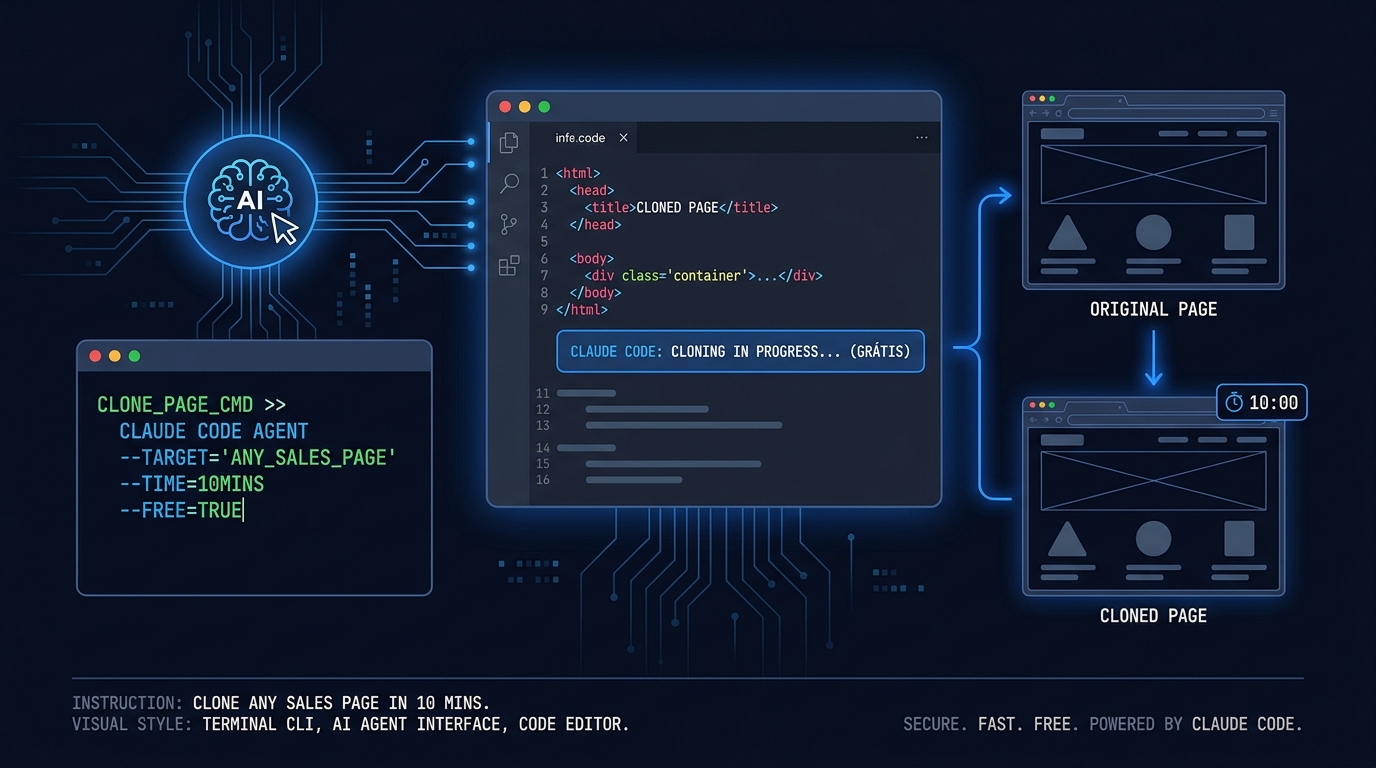
Task: Focus the Cloned Page browser address bar
Action: (x=1166, y=420)
